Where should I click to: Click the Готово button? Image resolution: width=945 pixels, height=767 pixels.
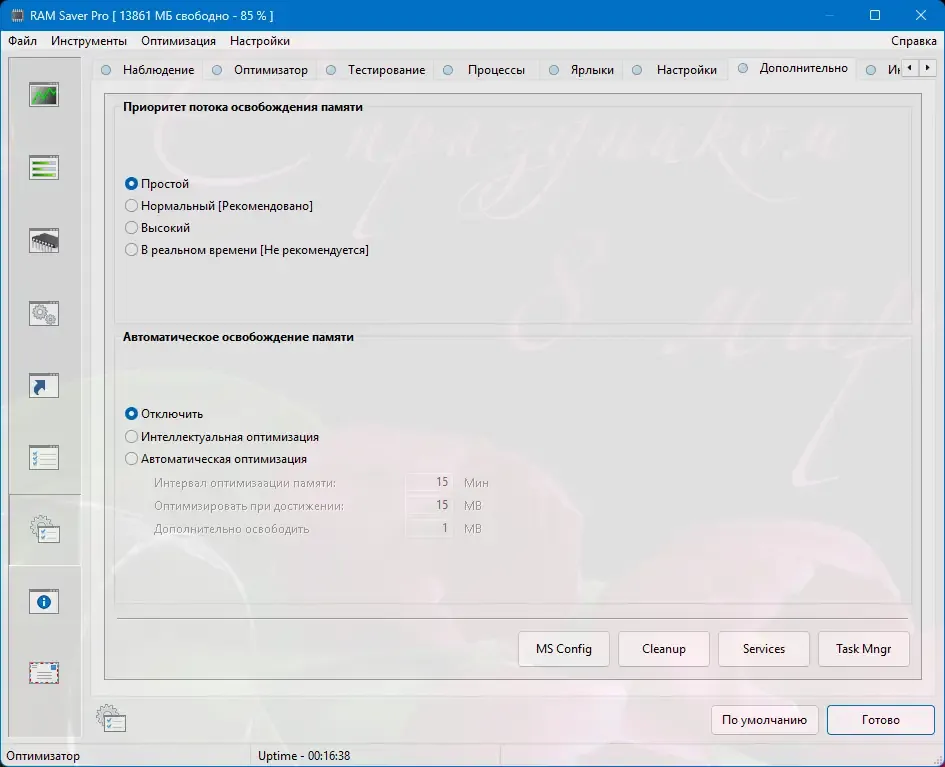click(881, 720)
